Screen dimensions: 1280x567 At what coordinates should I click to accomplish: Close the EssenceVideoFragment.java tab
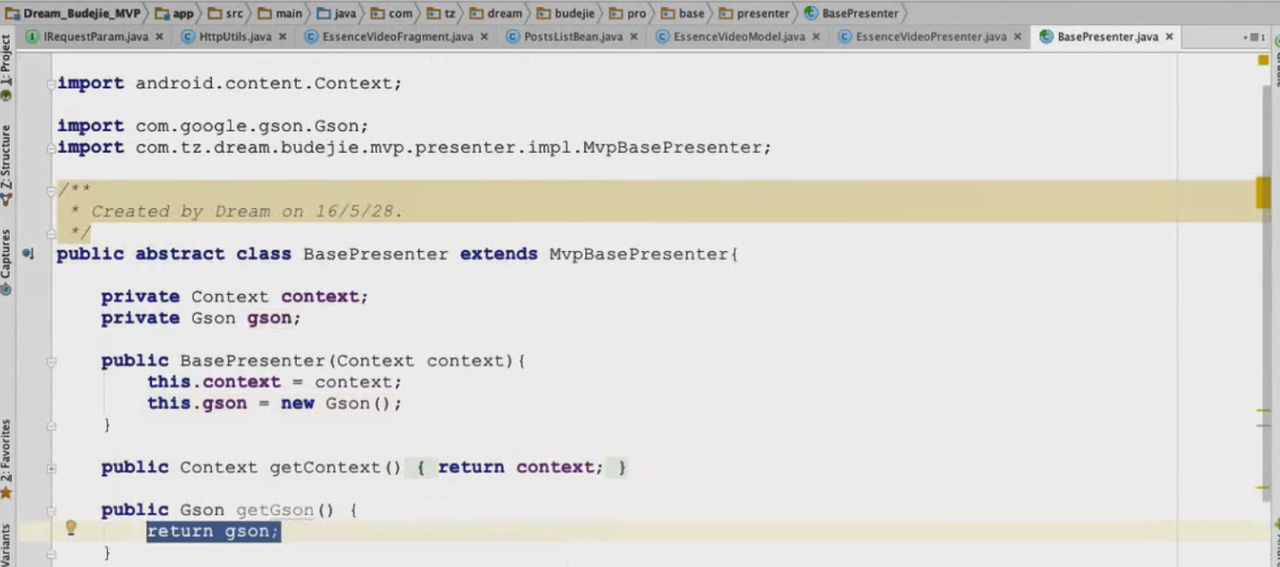click(x=484, y=37)
